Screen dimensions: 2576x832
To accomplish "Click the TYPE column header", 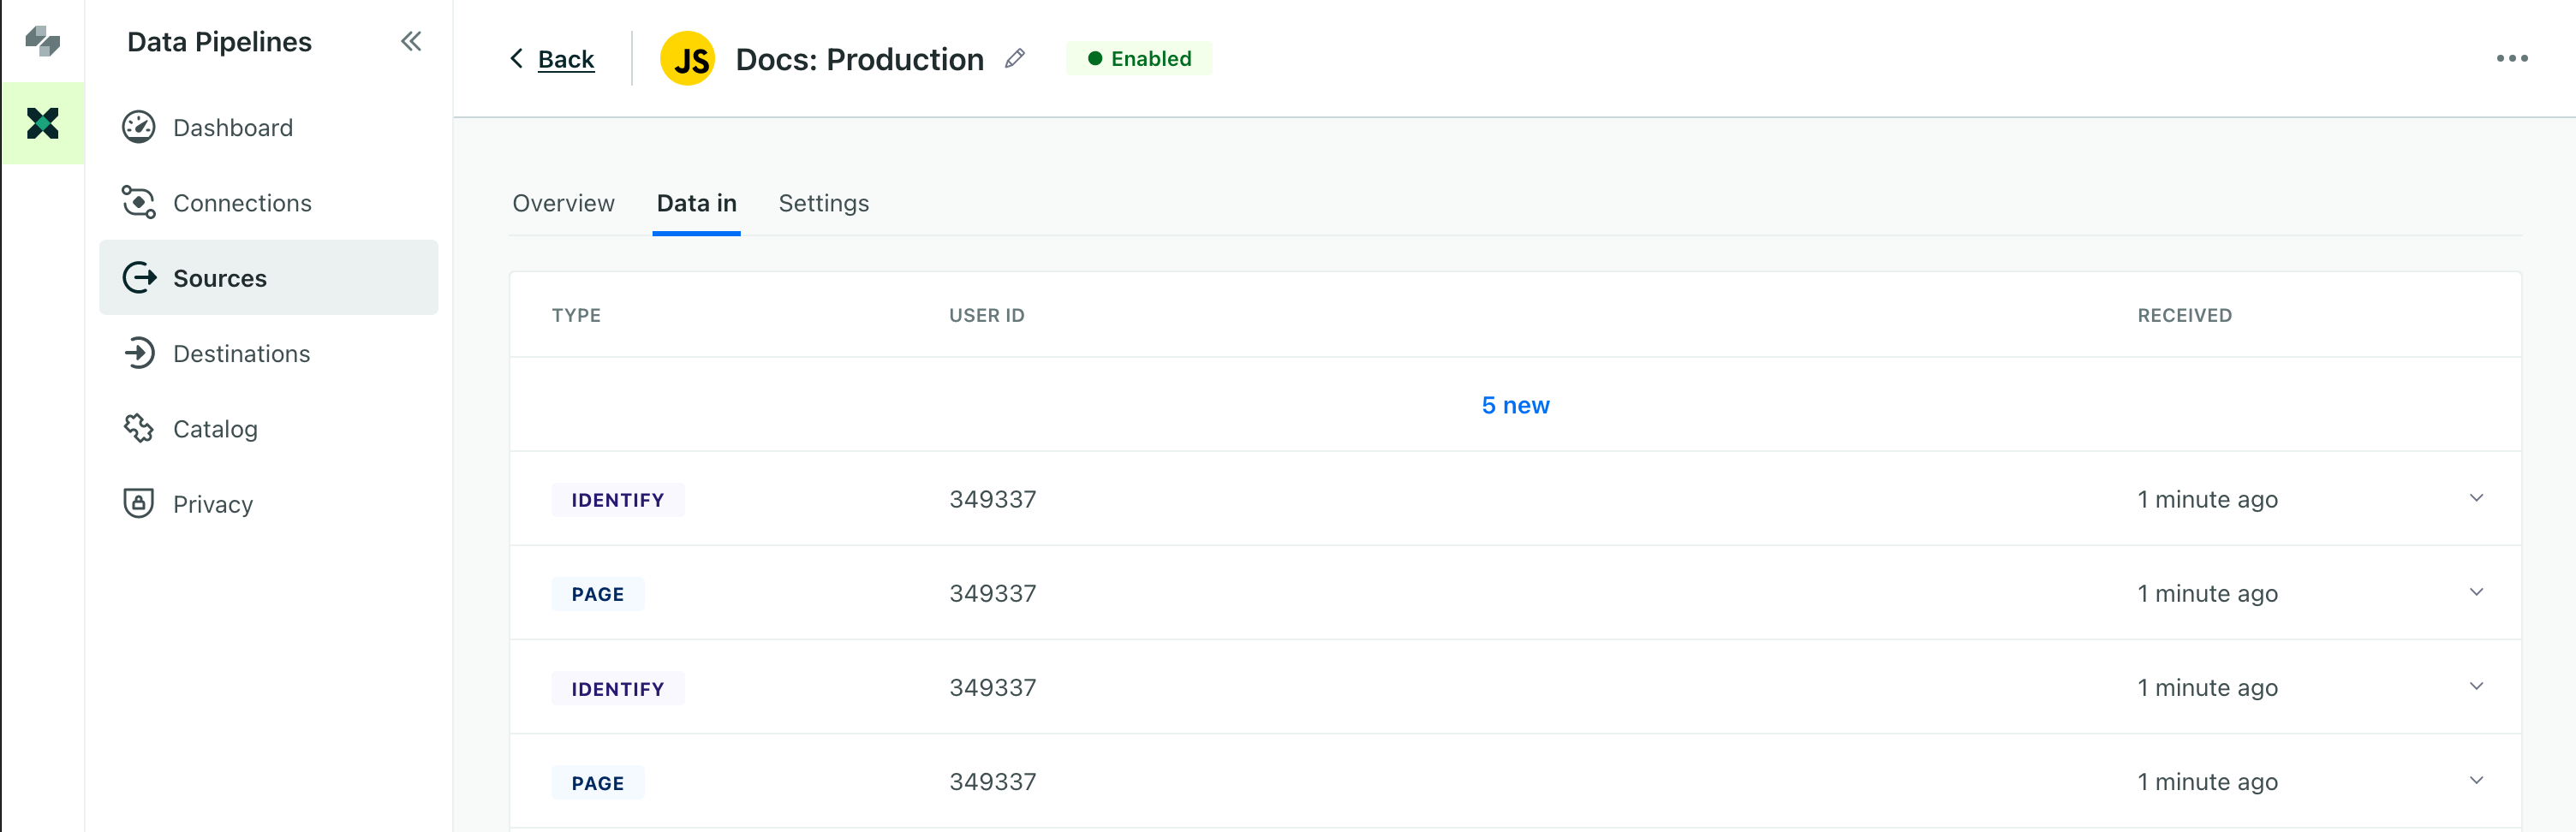I will [x=576, y=315].
